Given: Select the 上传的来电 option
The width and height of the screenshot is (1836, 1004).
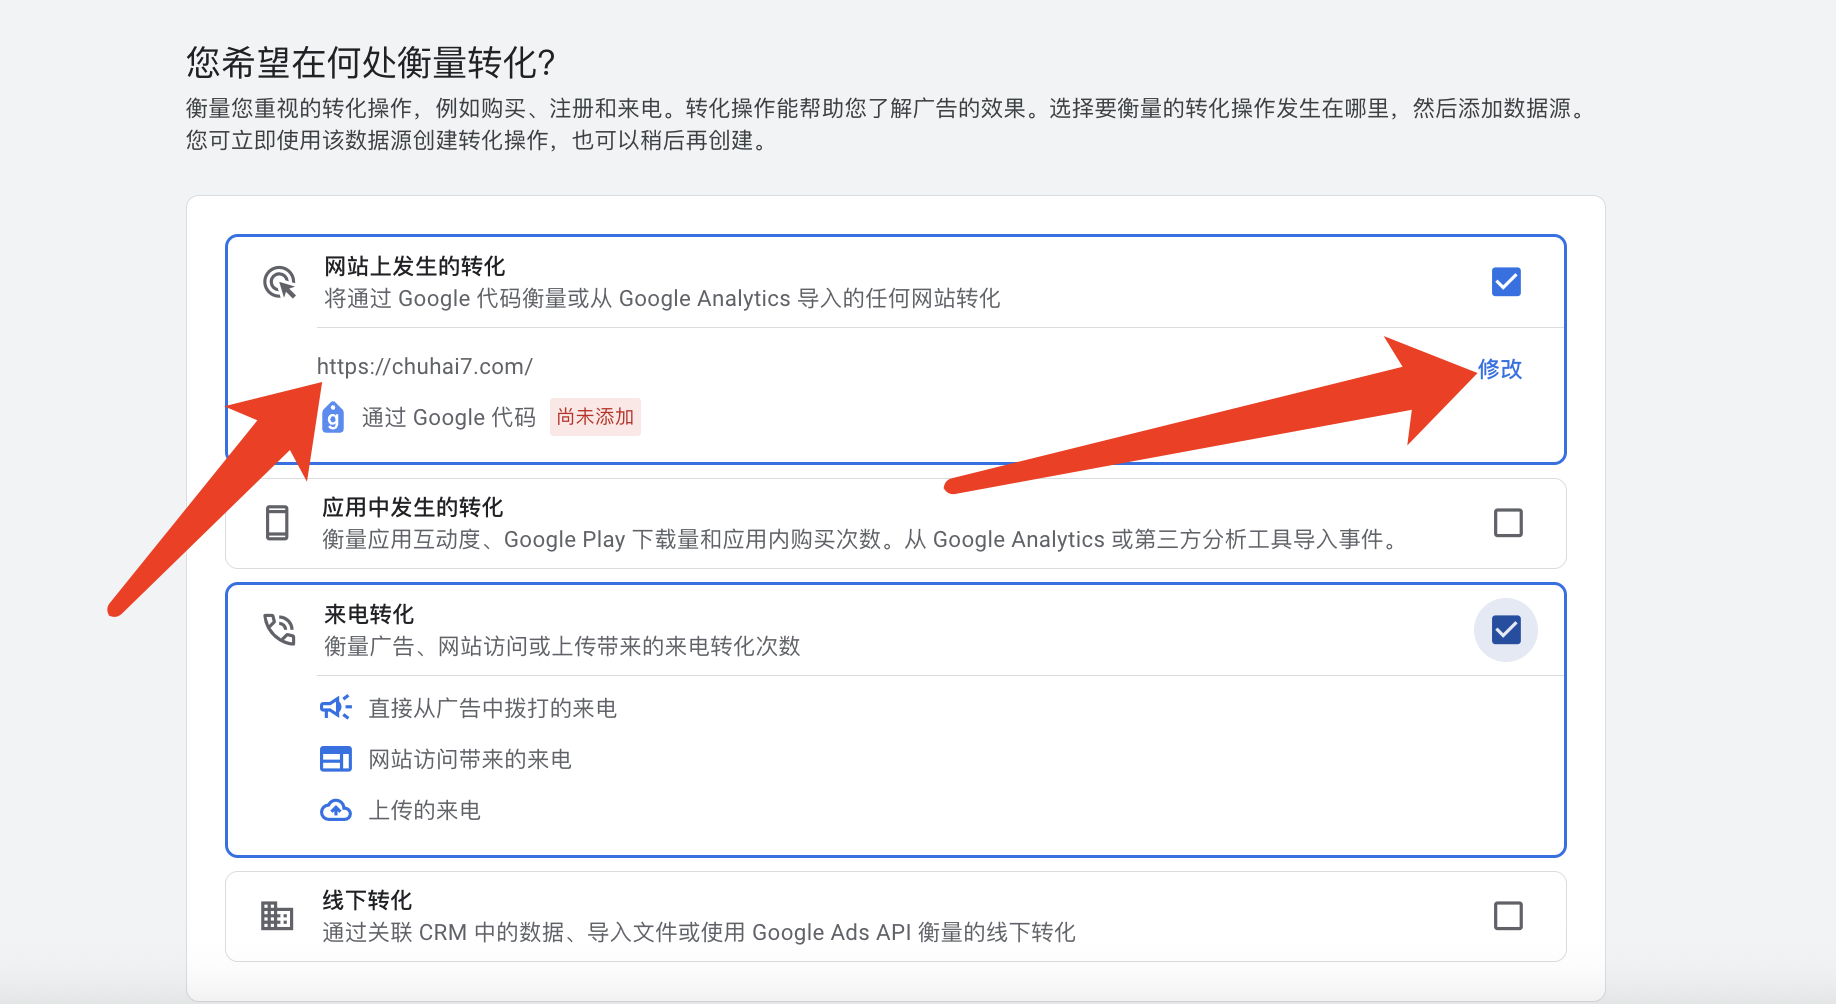Looking at the screenshot, I should tap(424, 811).
